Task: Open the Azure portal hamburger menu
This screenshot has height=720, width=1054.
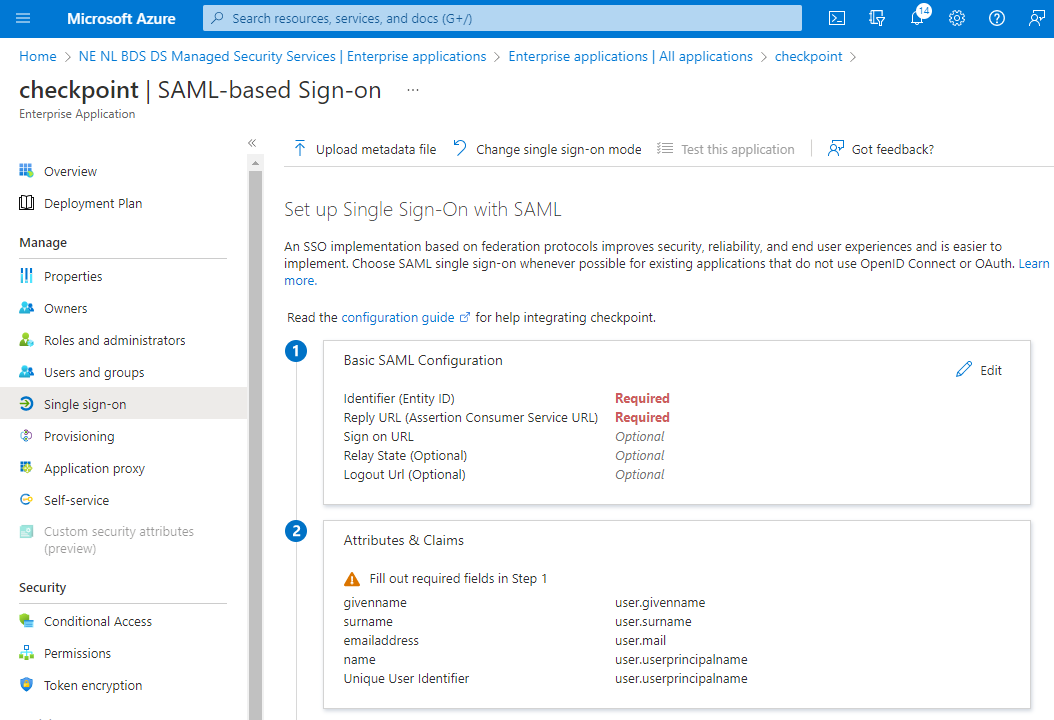Action: [22, 17]
